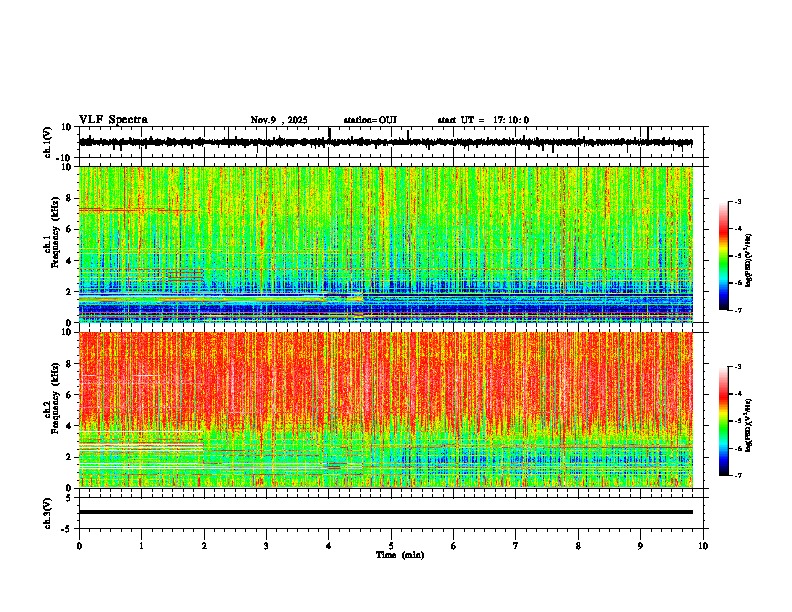This screenshot has height=612, width=792.
Task: Click the ch.2 color scale bar
Action: [724, 421]
